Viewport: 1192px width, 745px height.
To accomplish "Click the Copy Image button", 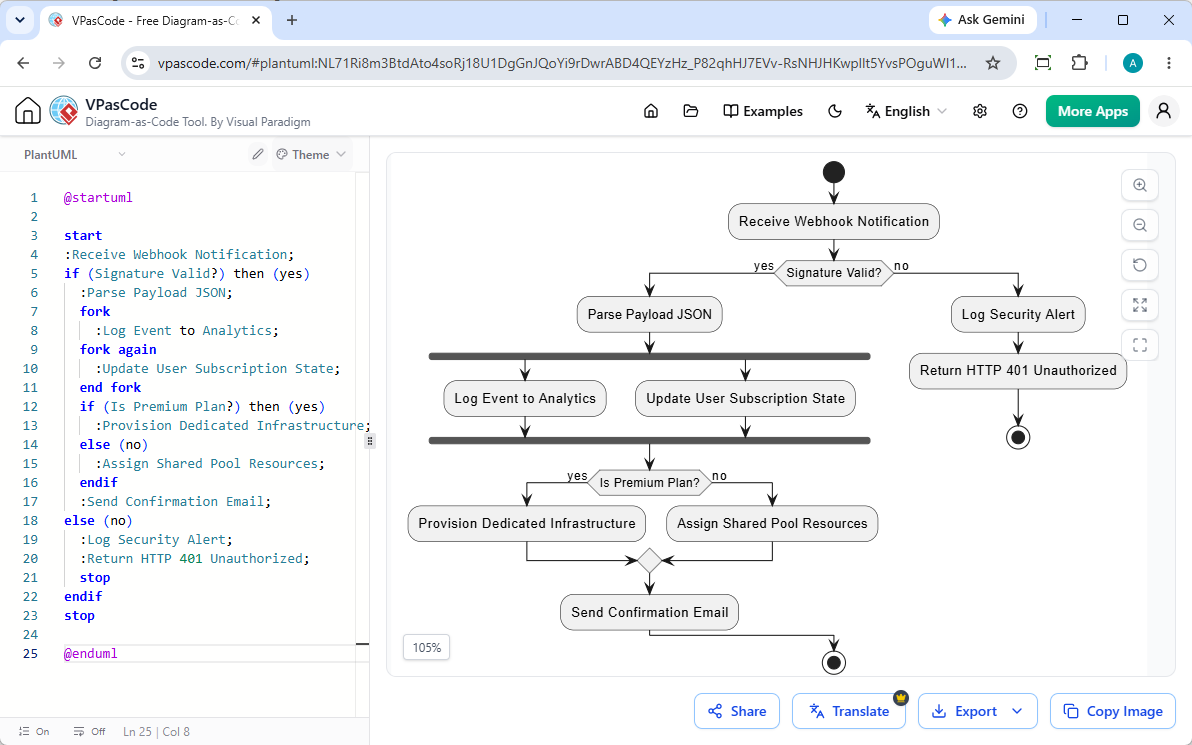I will pos(1114,711).
